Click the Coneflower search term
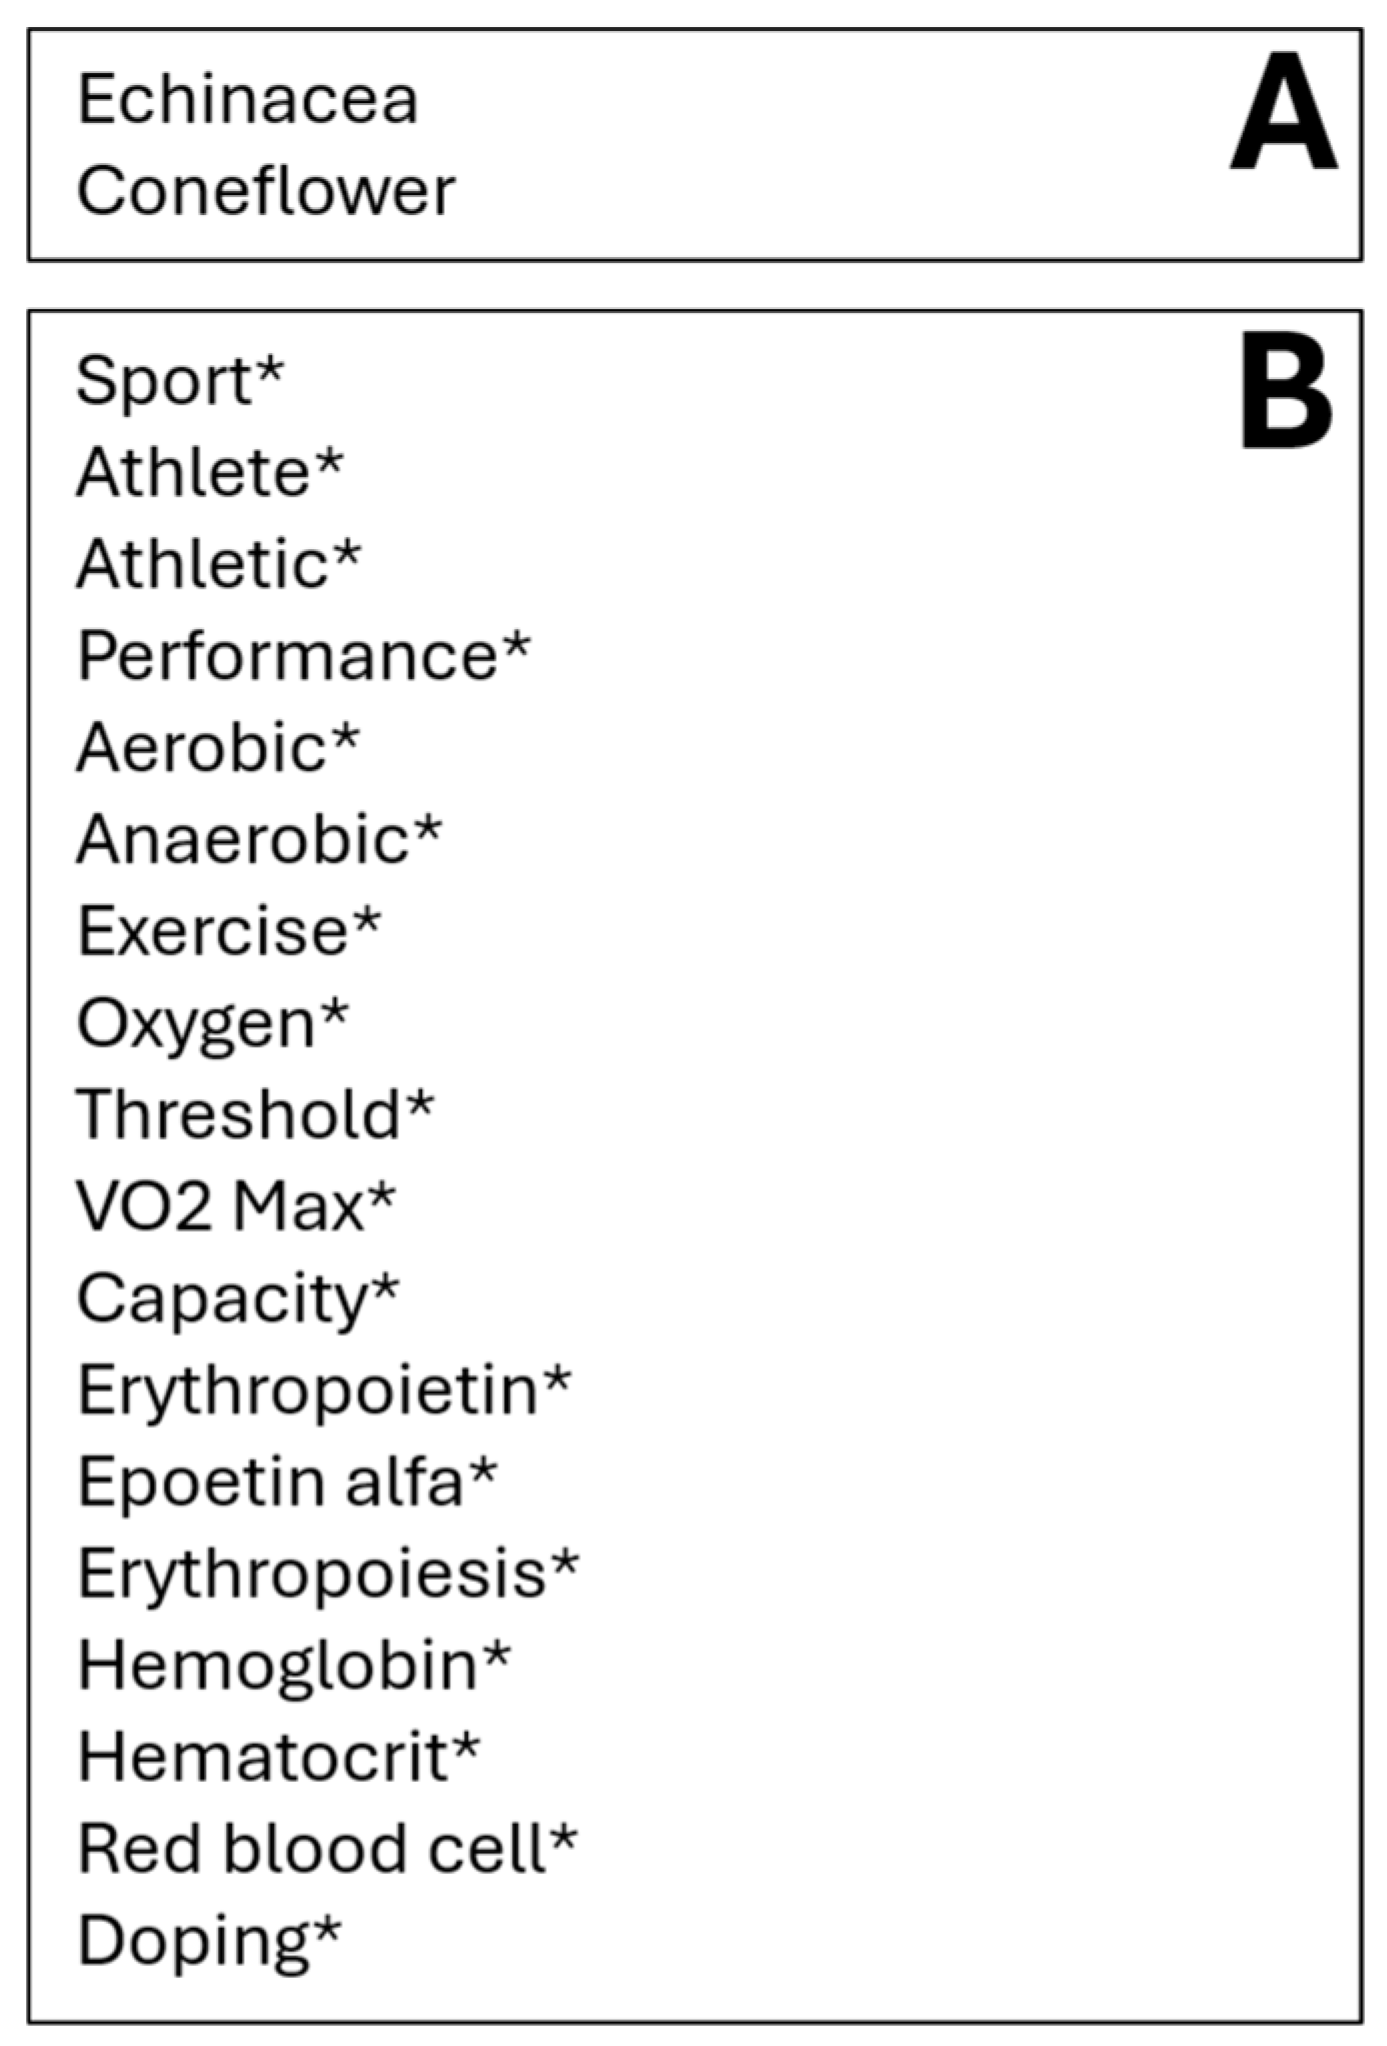The height and width of the screenshot is (2046, 1387). [266, 191]
